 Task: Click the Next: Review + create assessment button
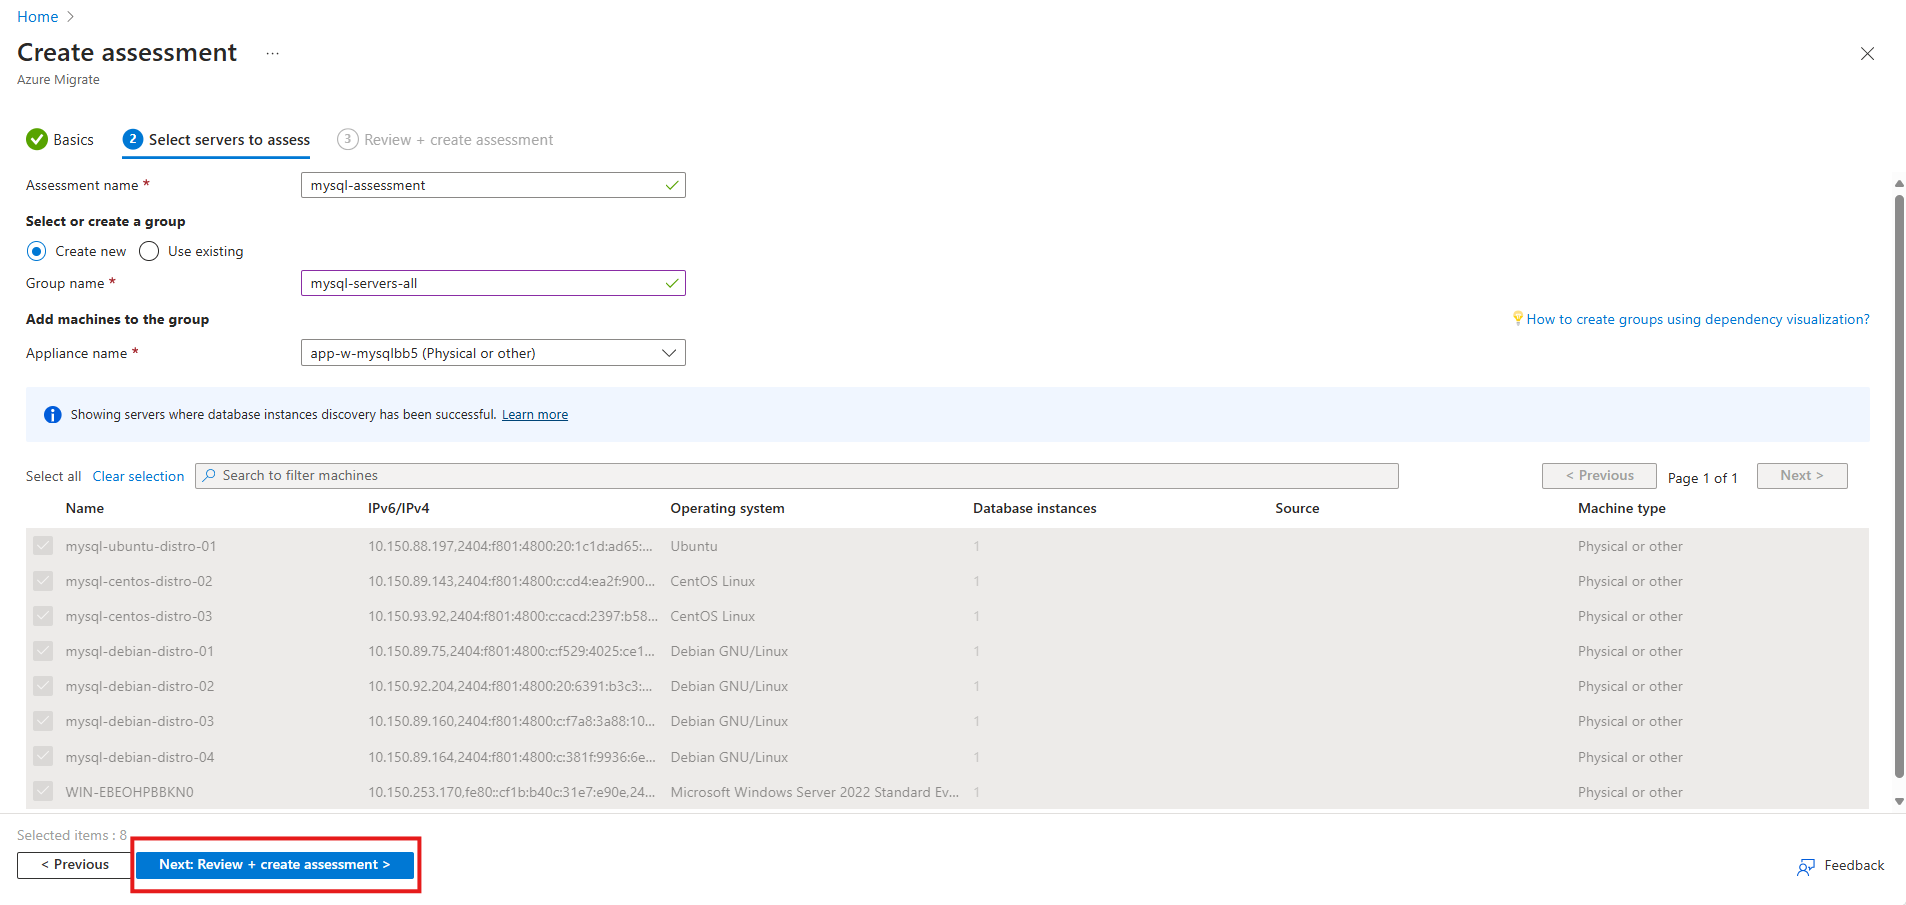pos(275,864)
